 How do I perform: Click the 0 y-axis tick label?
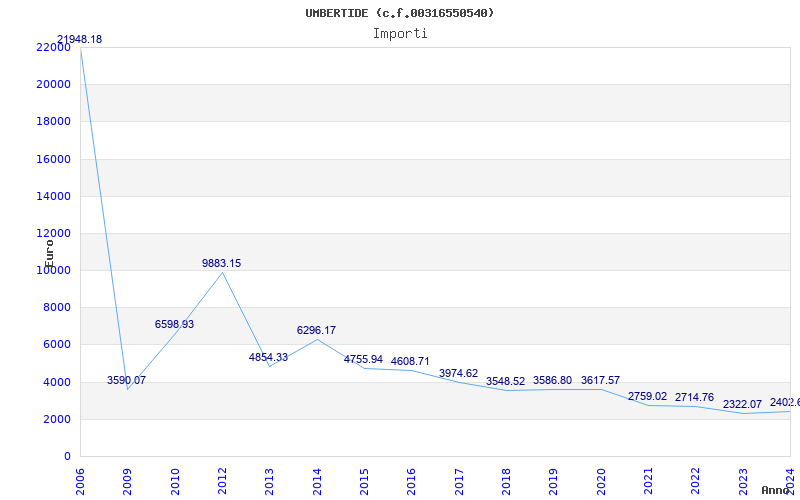(67, 456)
